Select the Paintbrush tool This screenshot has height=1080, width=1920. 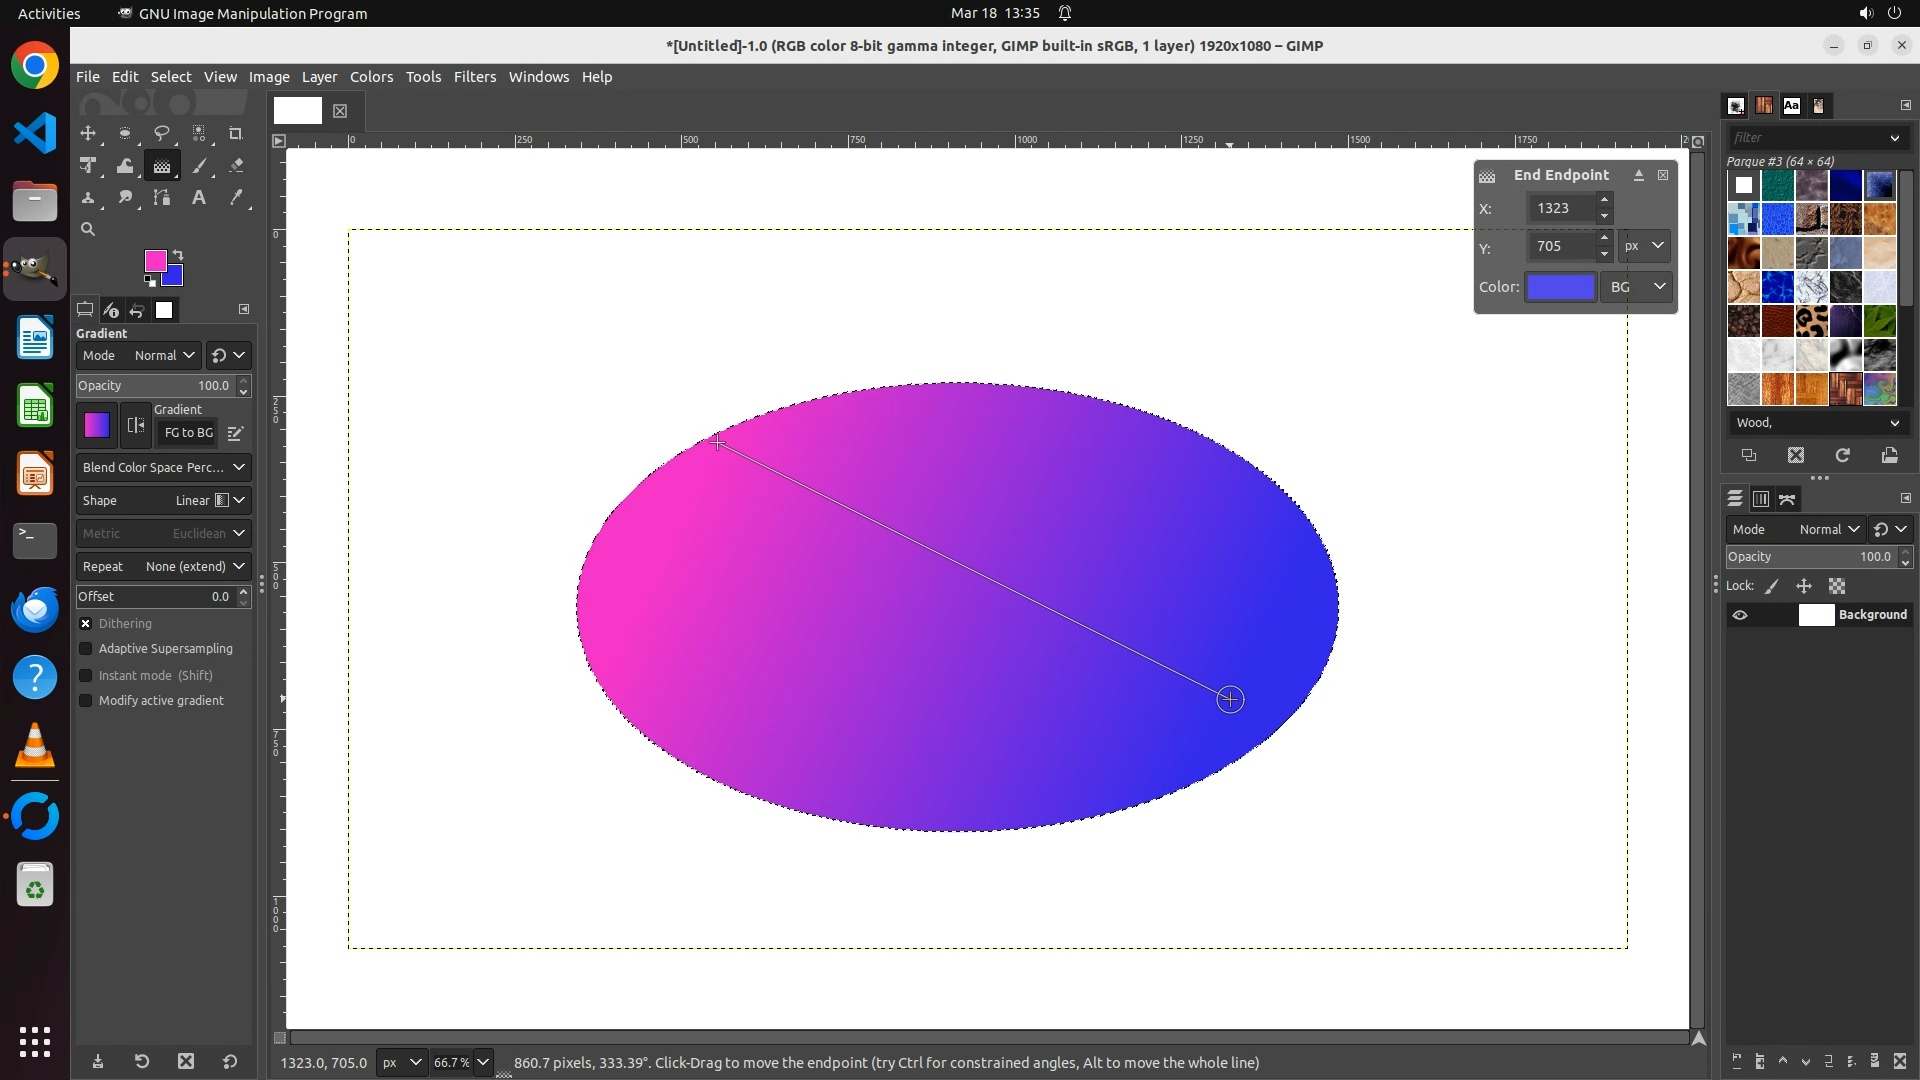pos(199,166)
